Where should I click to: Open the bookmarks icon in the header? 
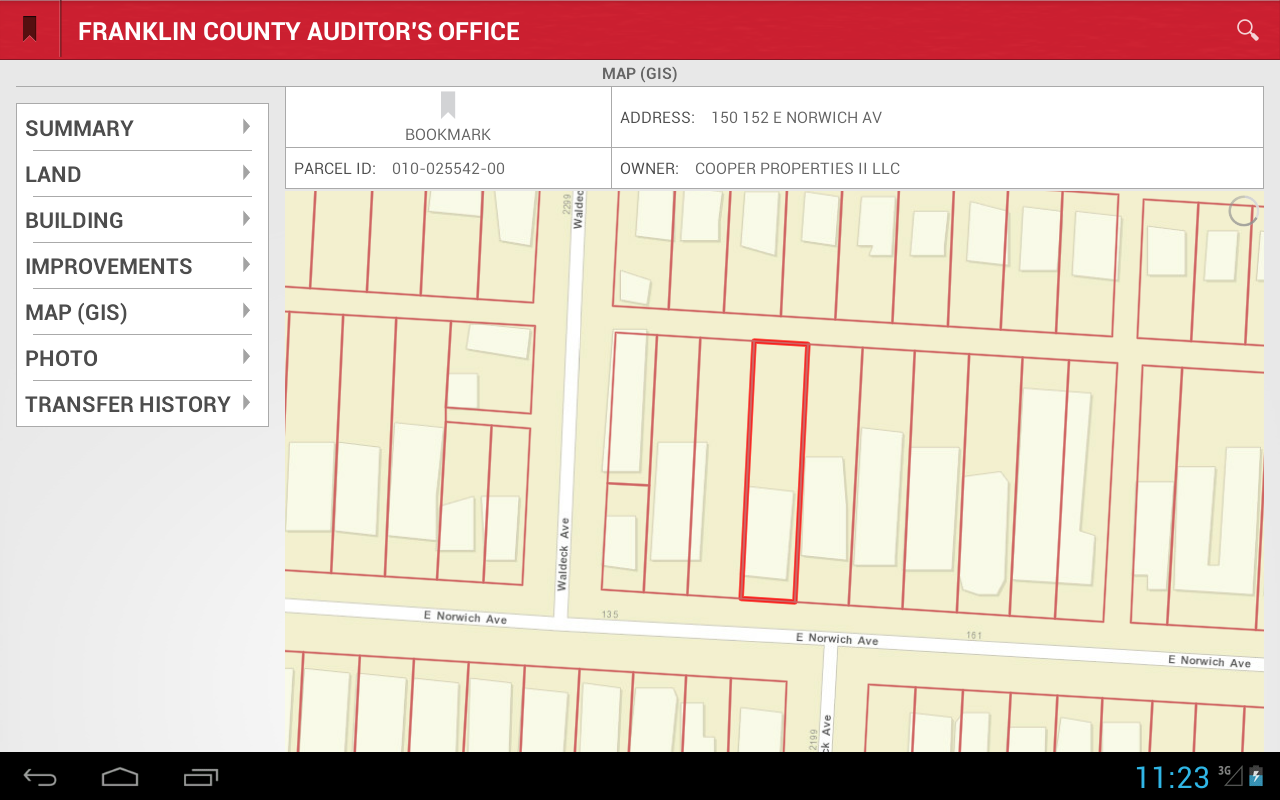coord(30,30)
